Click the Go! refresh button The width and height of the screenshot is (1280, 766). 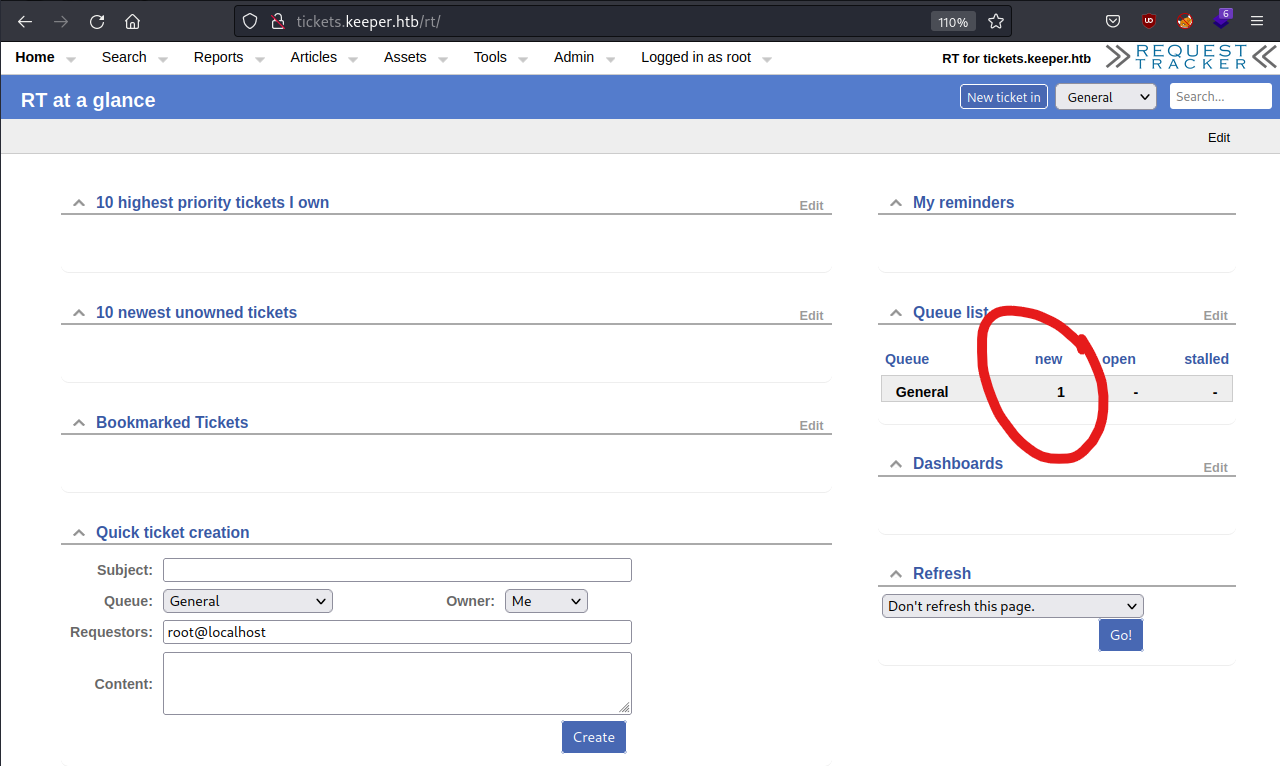coord(1121,635)
